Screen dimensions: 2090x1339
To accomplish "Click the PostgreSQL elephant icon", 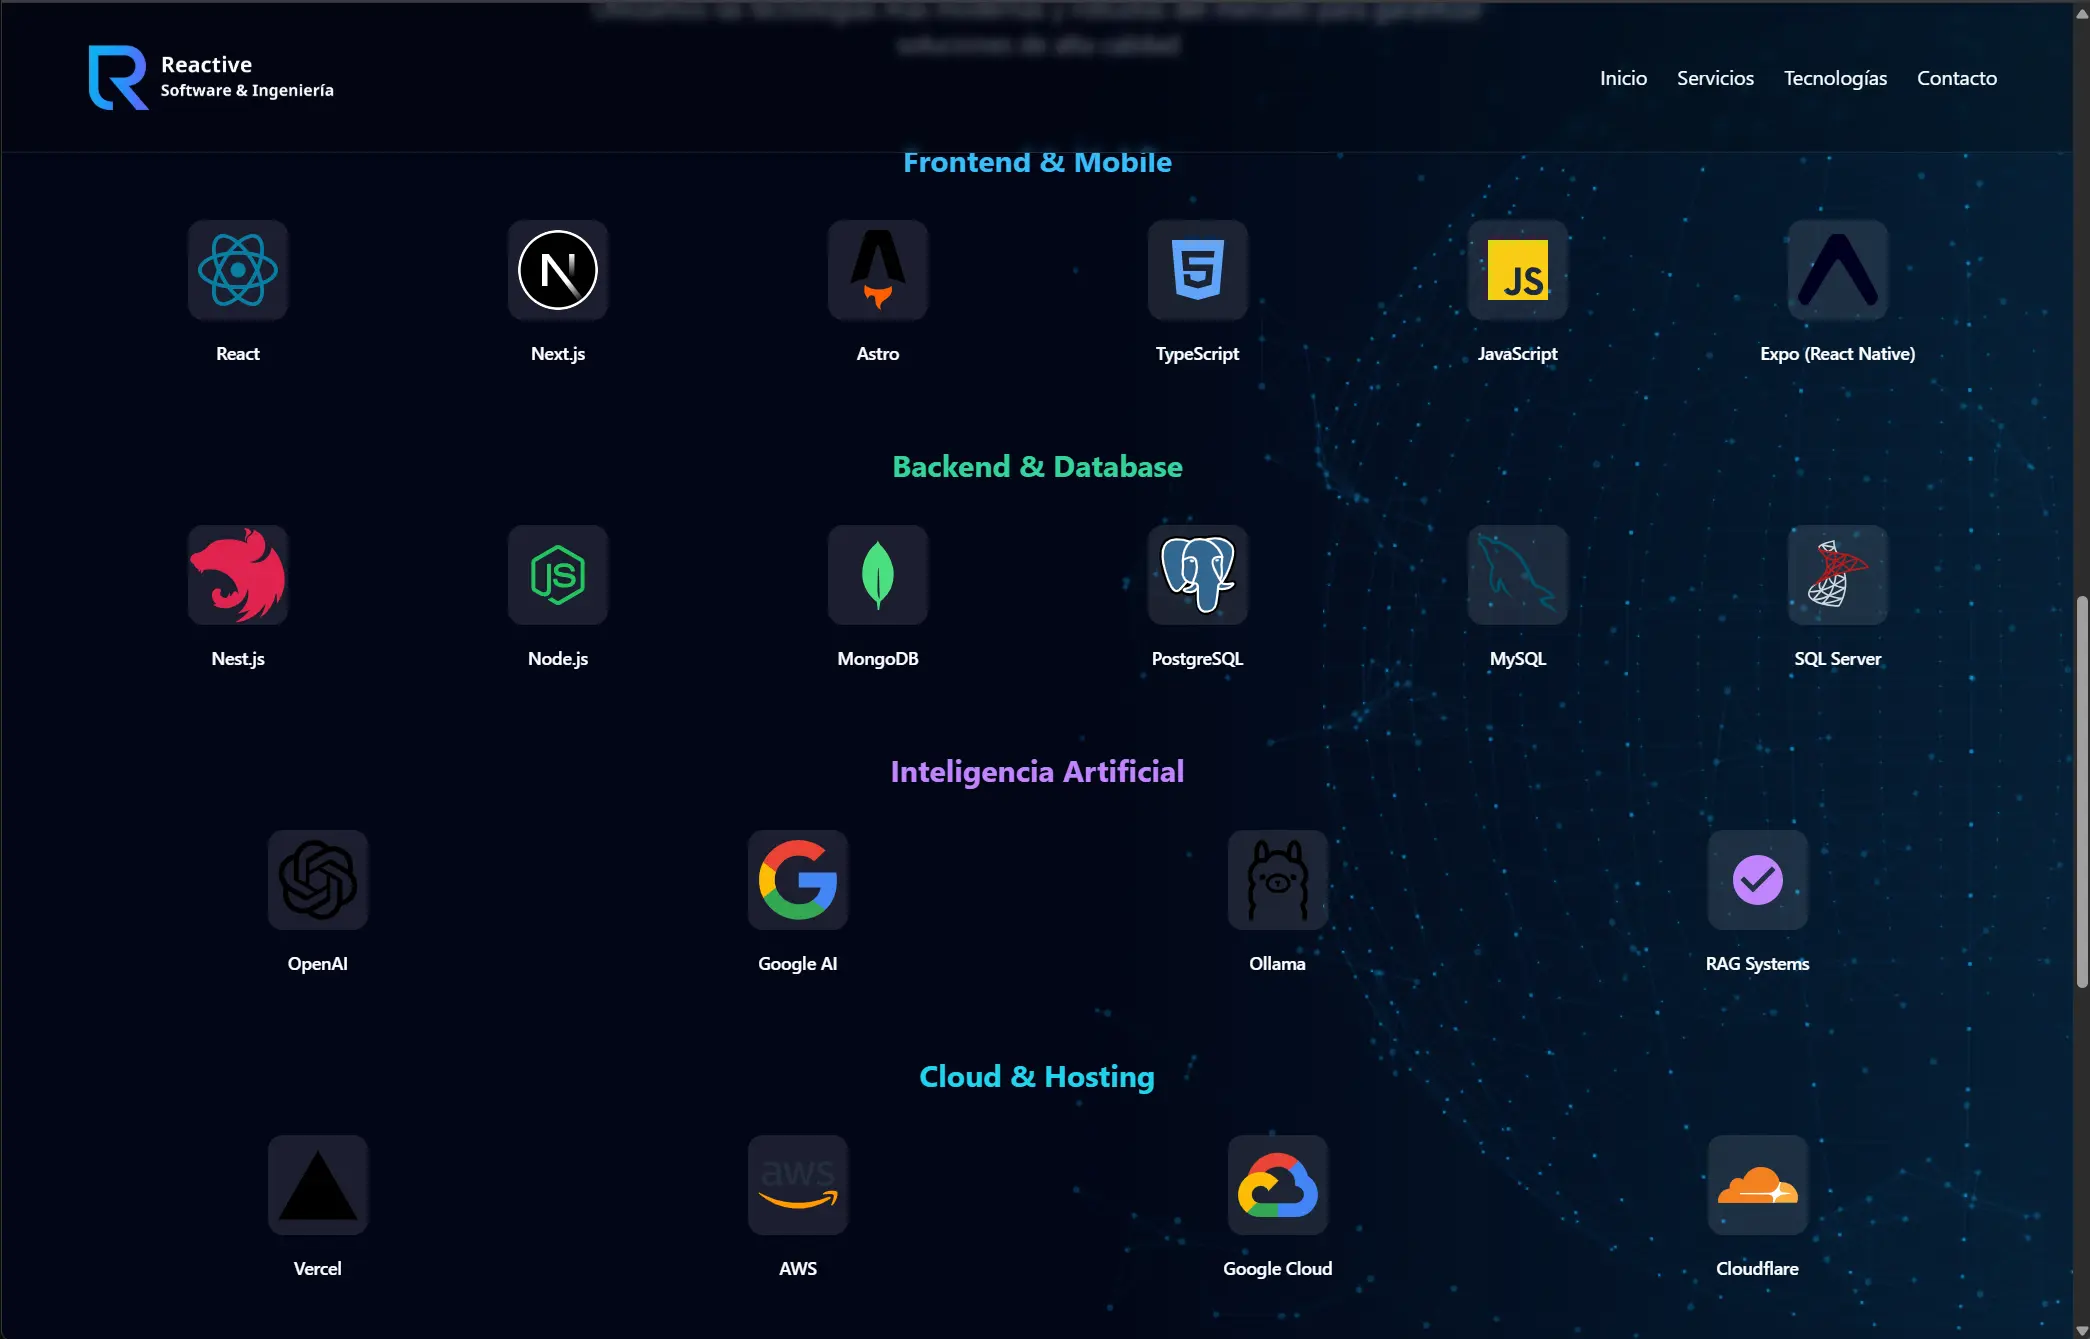I will coord(1197,575).
